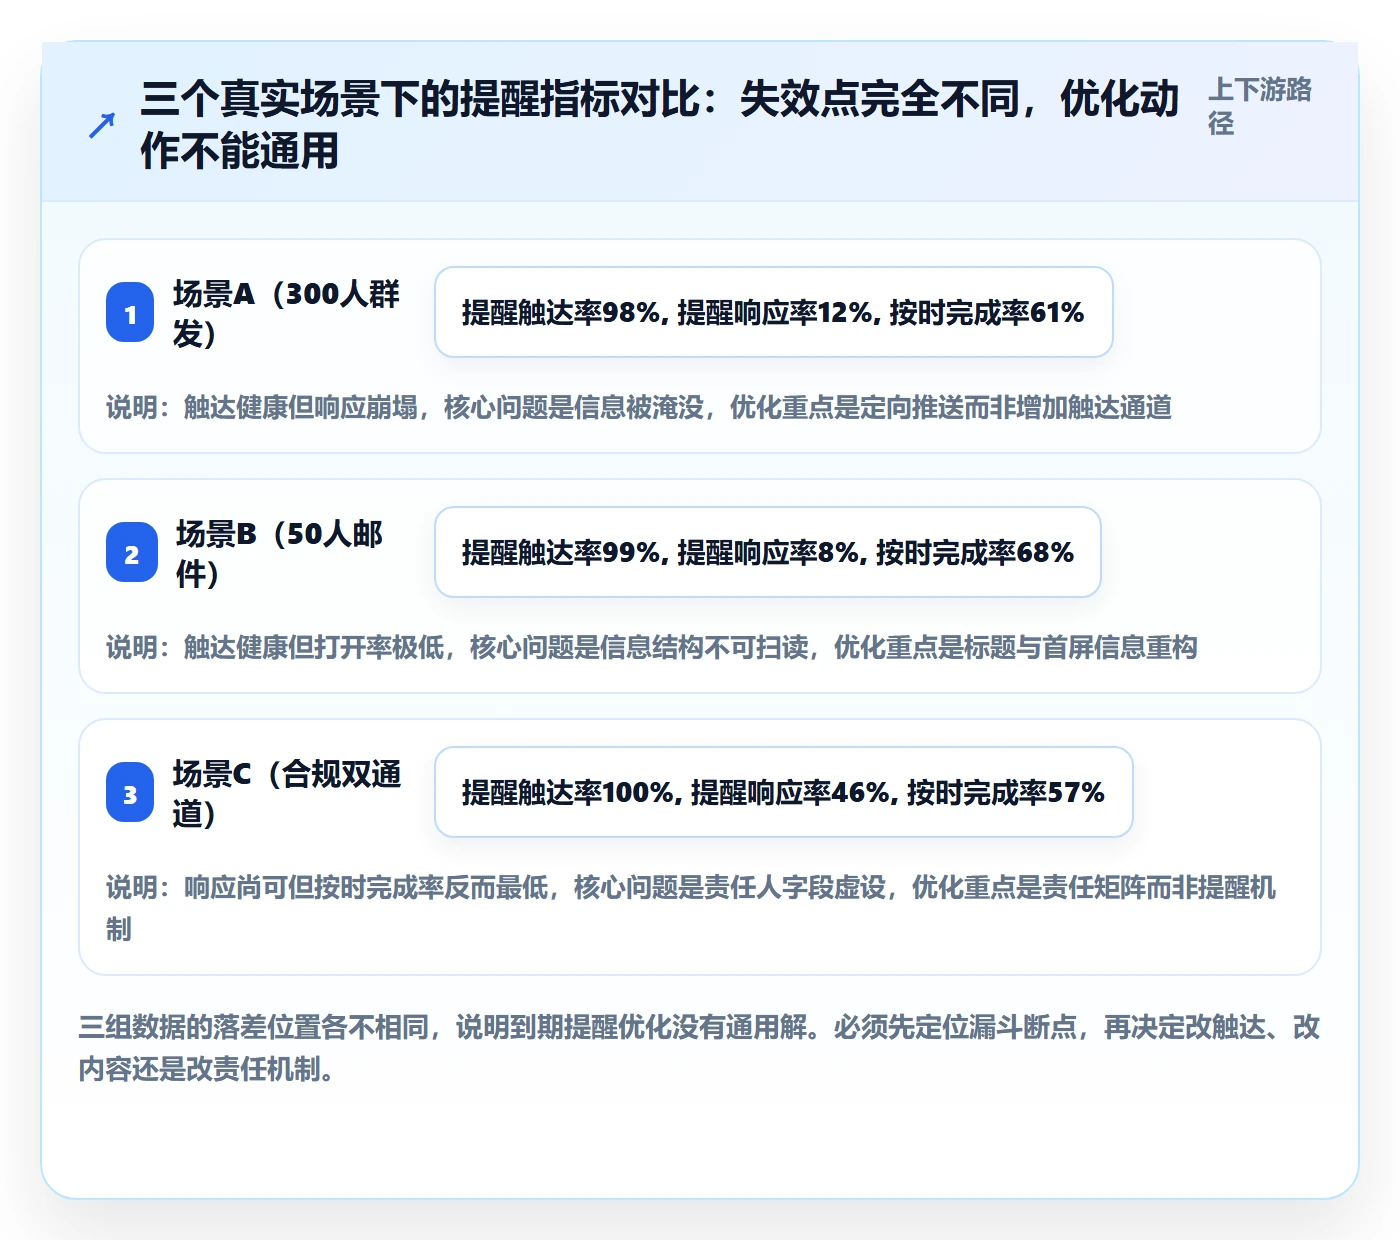This screenshot has height=1240, width=1400.
Task: Click the number 3 badge for 场景C
Action: [x=130, y=793]
